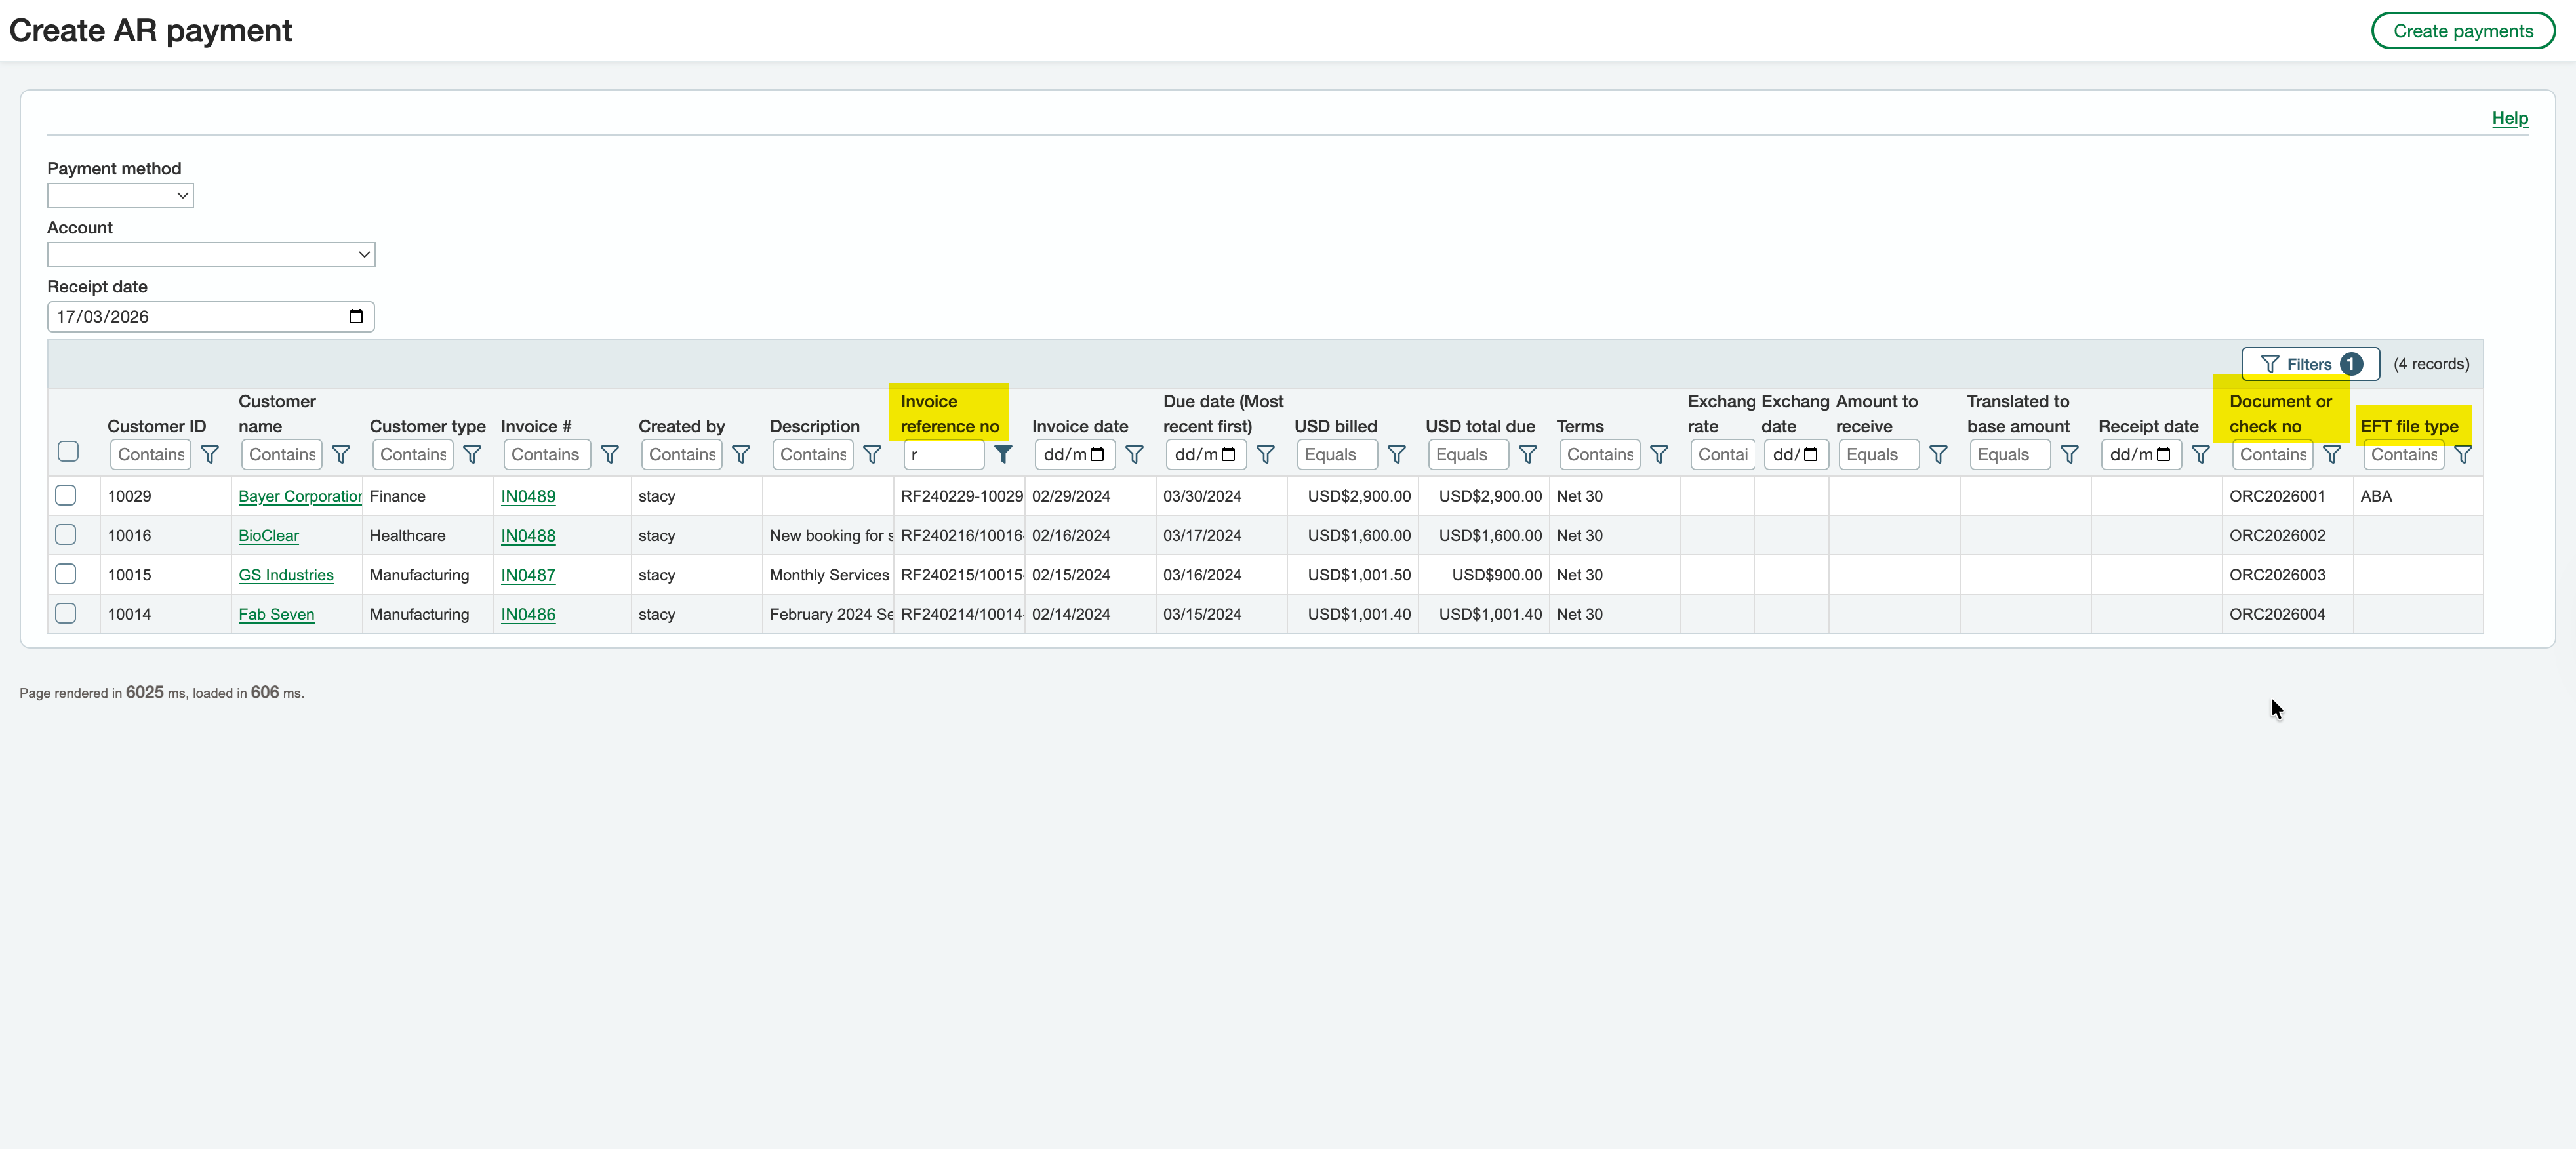
Task: Open the Filters panel button
Action: pos(2309,364)
